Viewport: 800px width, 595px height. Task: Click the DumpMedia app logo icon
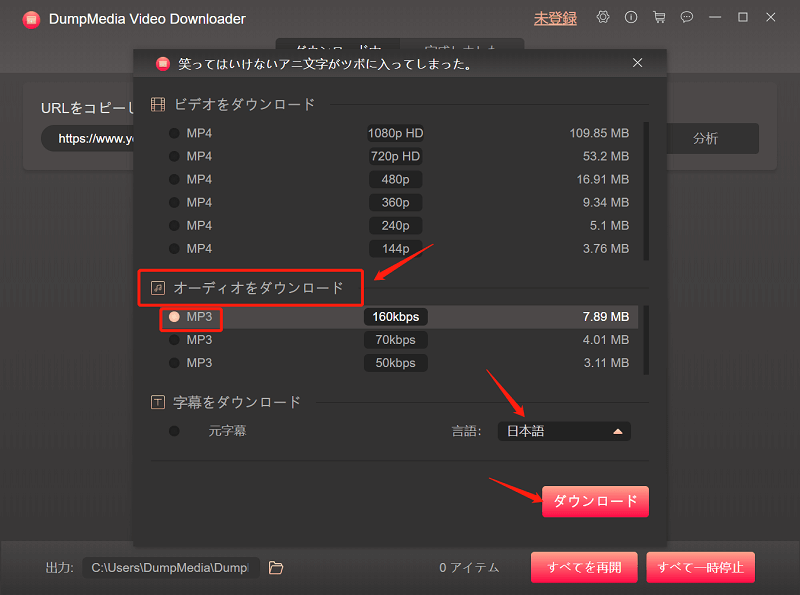point(31,20)
